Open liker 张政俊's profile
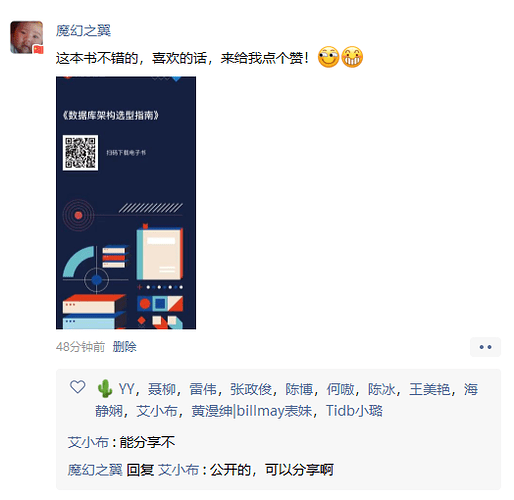The image size is (514, 500). point(251,389)
